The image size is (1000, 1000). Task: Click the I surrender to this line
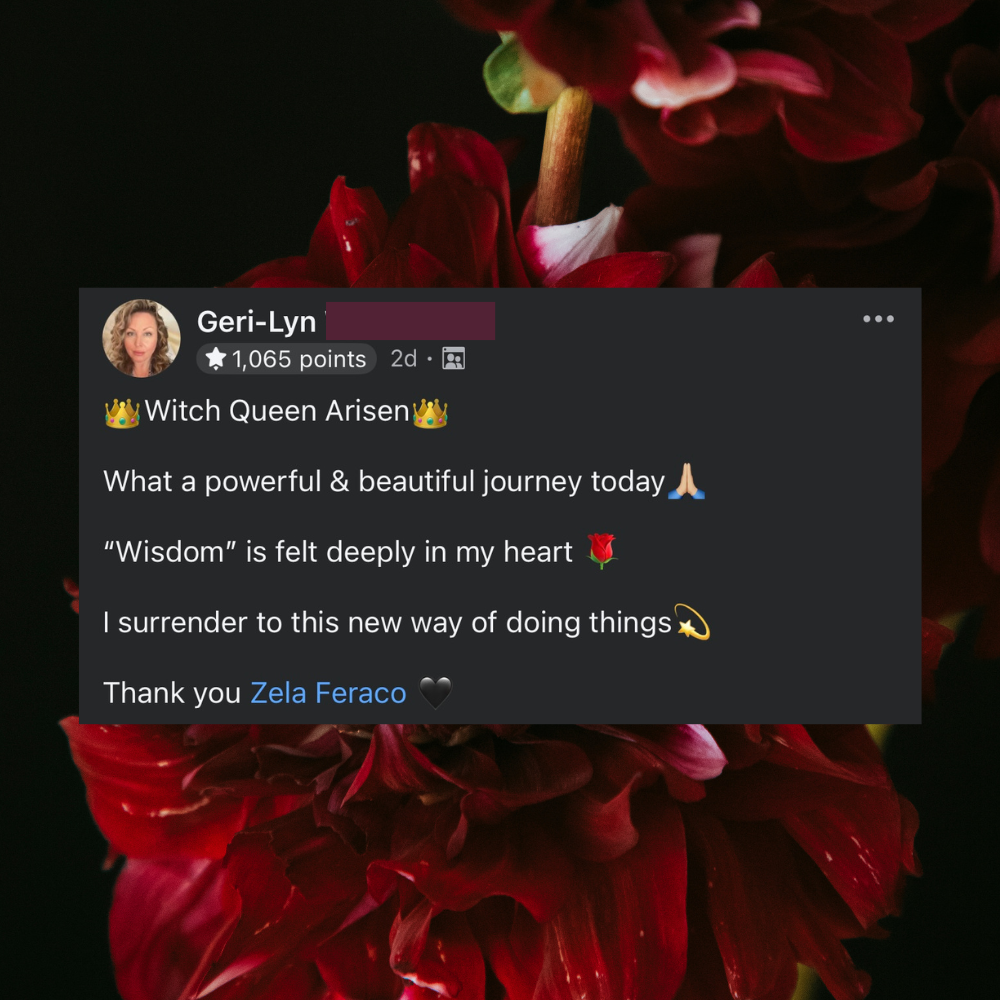pyautogui.click(x=388, y=623)
